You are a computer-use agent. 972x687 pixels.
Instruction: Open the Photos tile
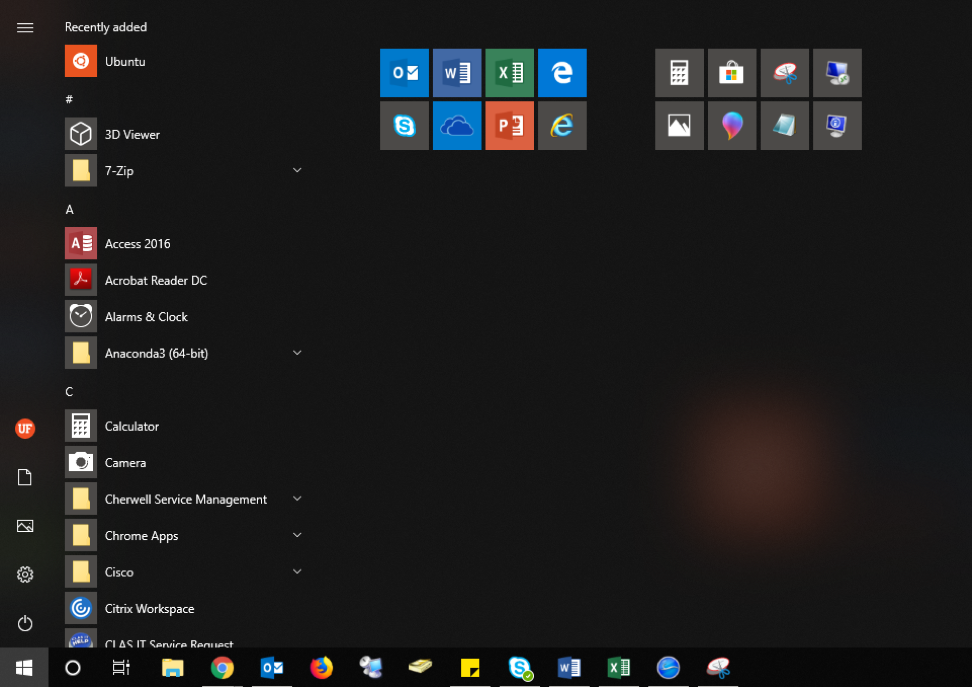point(679,126)
